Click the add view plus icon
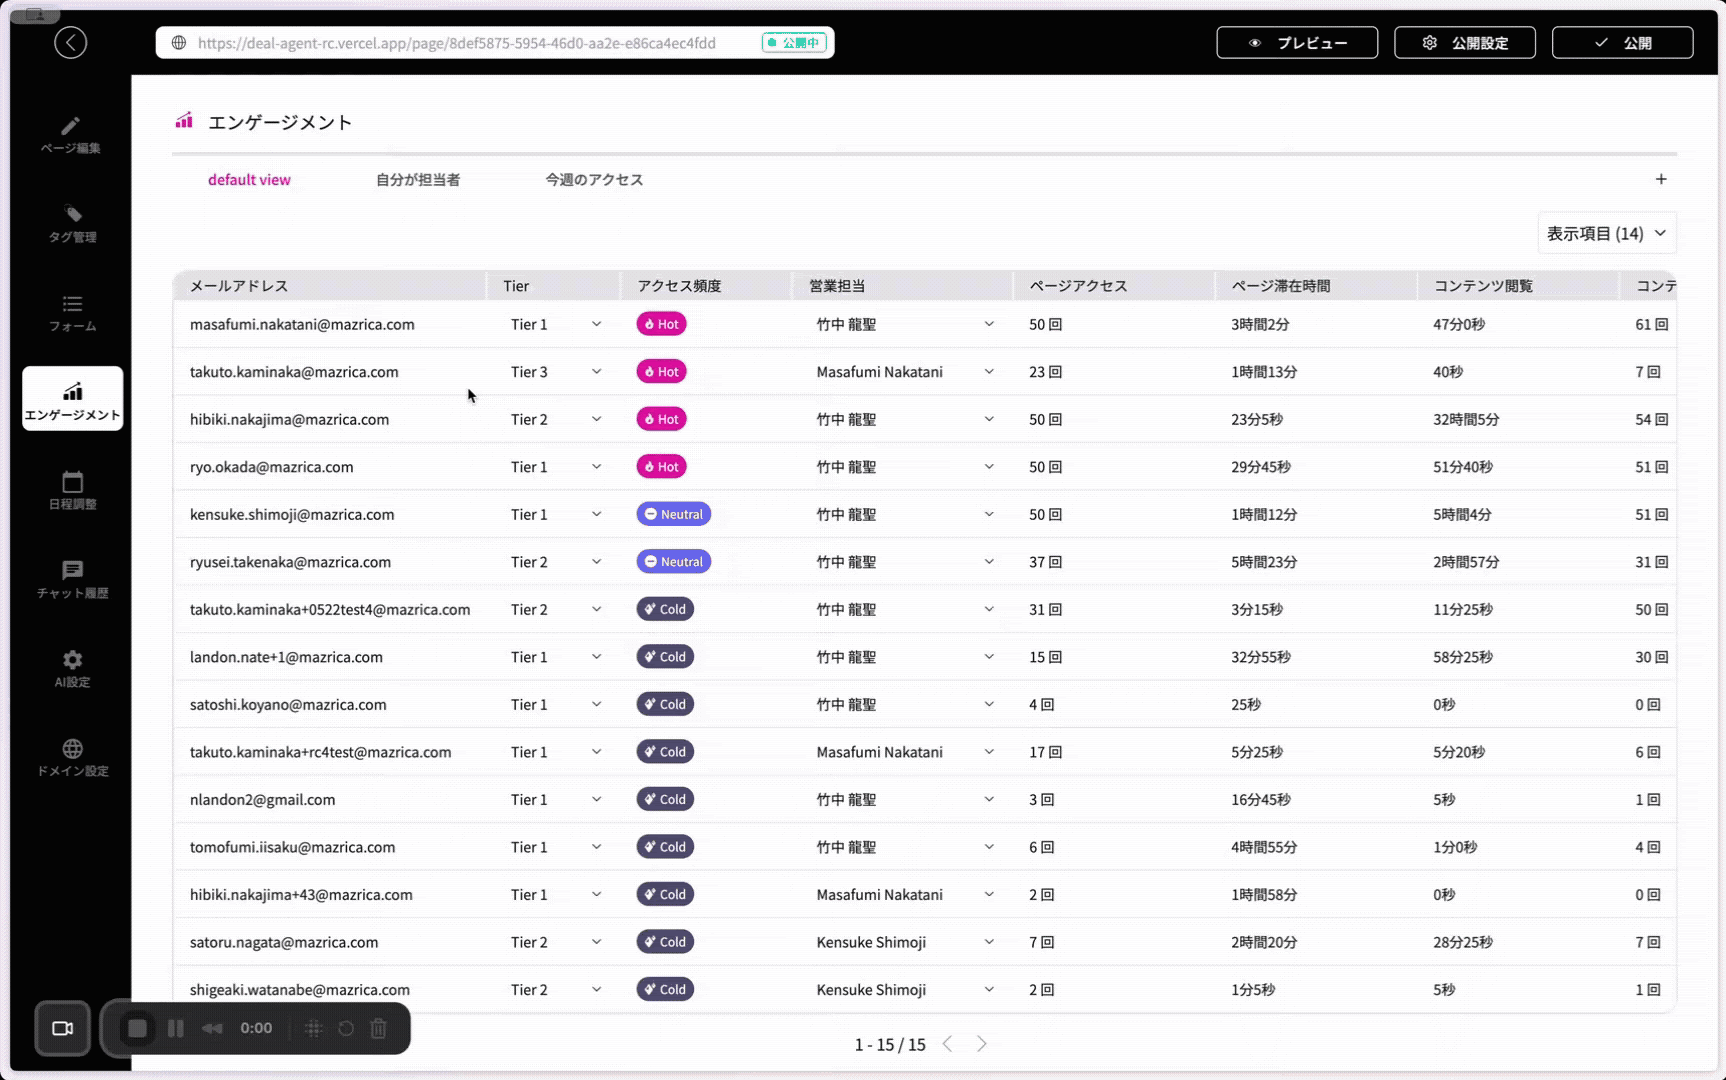This screenshot has width=1726, height=1080. click(x=1661, y=179)
